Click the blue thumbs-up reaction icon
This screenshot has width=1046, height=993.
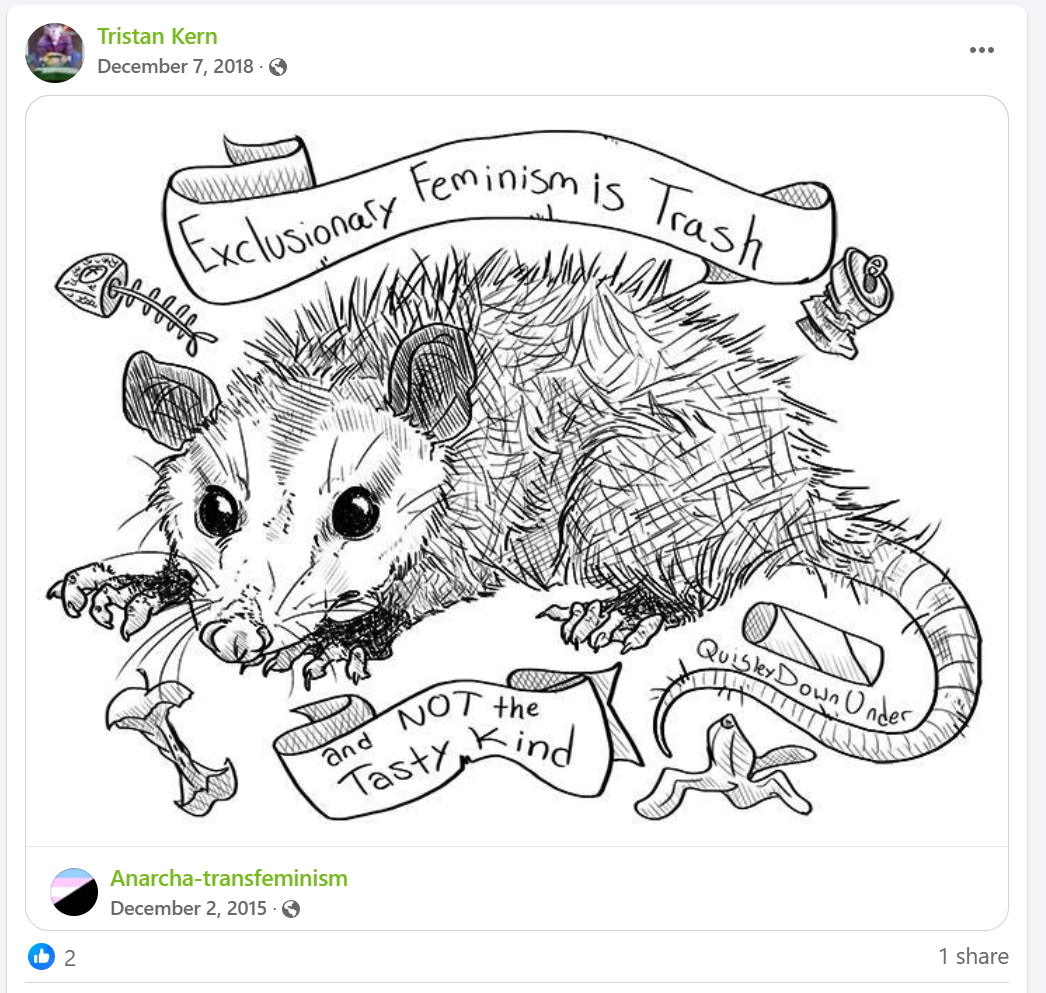tap(41, 956)
